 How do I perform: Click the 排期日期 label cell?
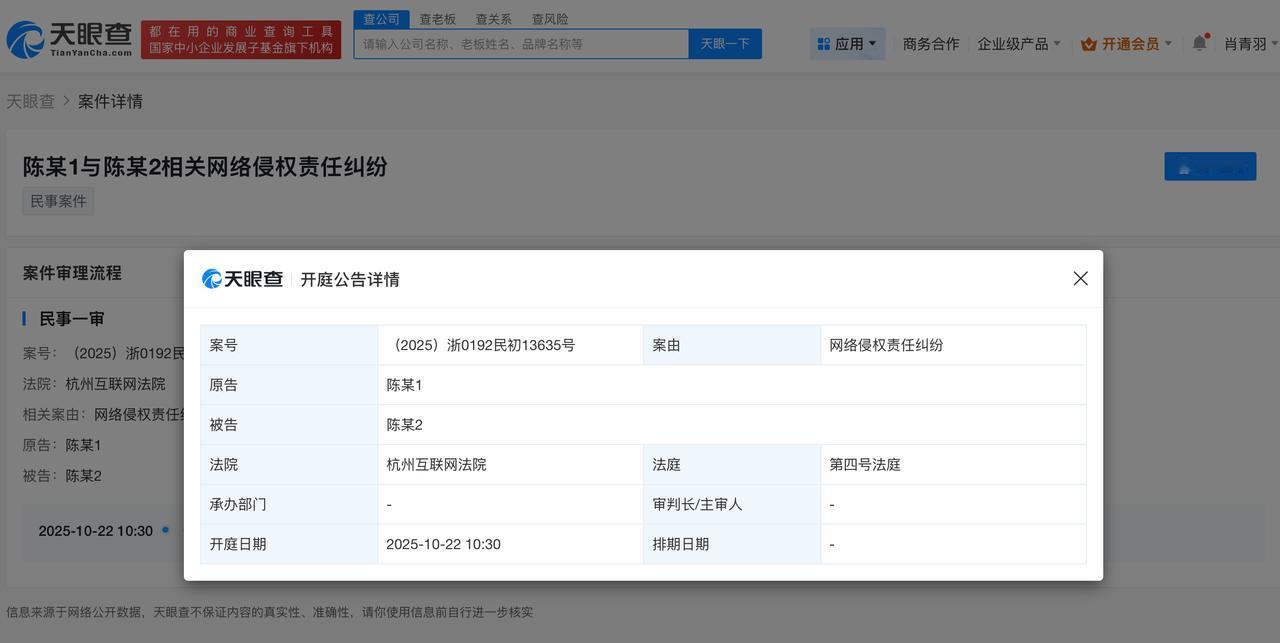coord(732,545)
